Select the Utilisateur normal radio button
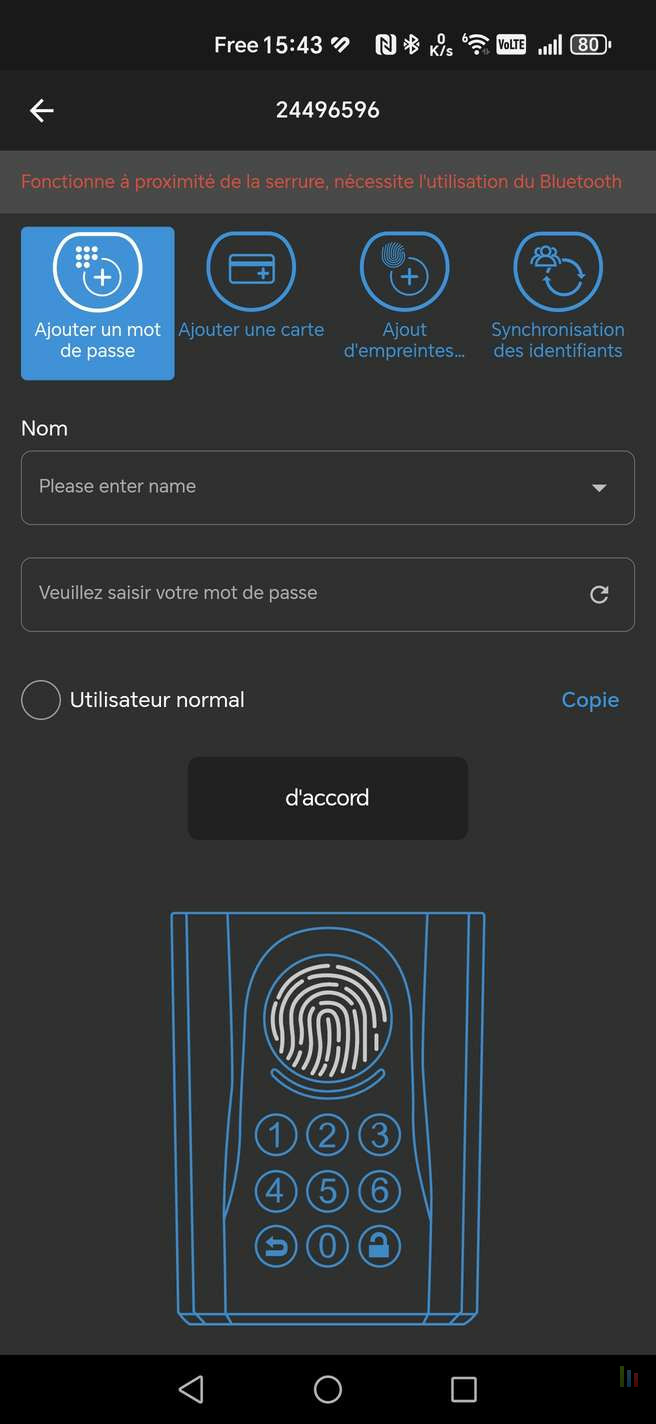 click(x=41, y=700)
